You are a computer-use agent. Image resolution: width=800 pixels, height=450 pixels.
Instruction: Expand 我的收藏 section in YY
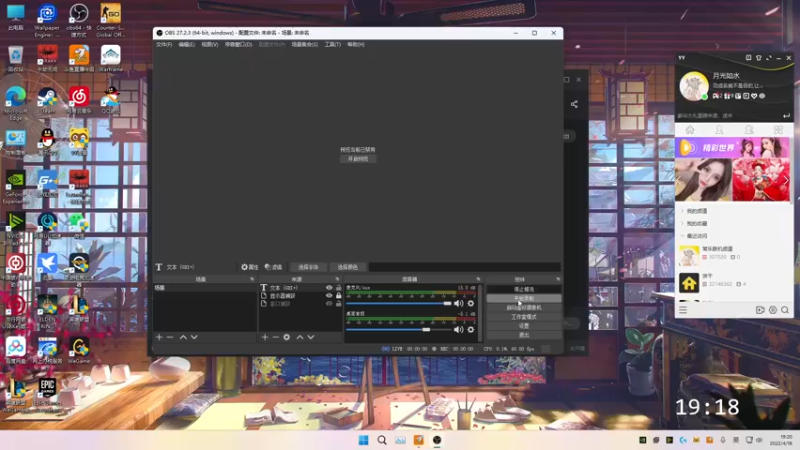tap(682, 223)
